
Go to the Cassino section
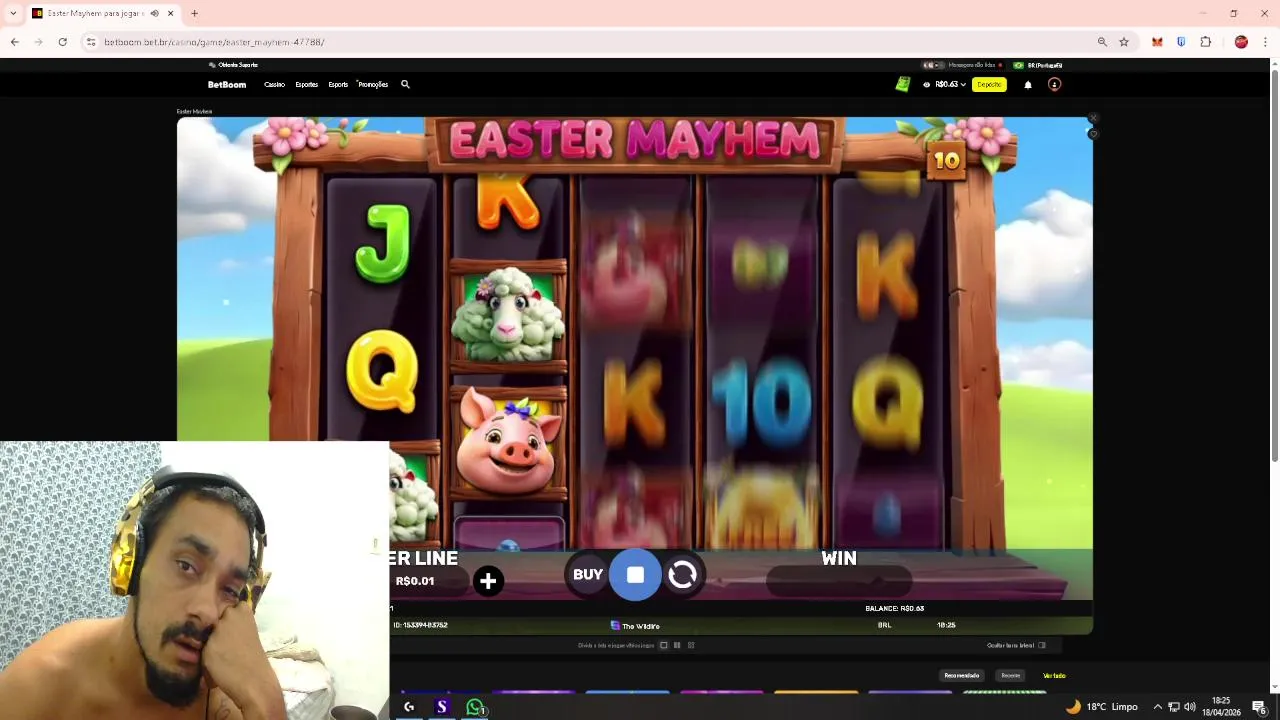point(274,84)
